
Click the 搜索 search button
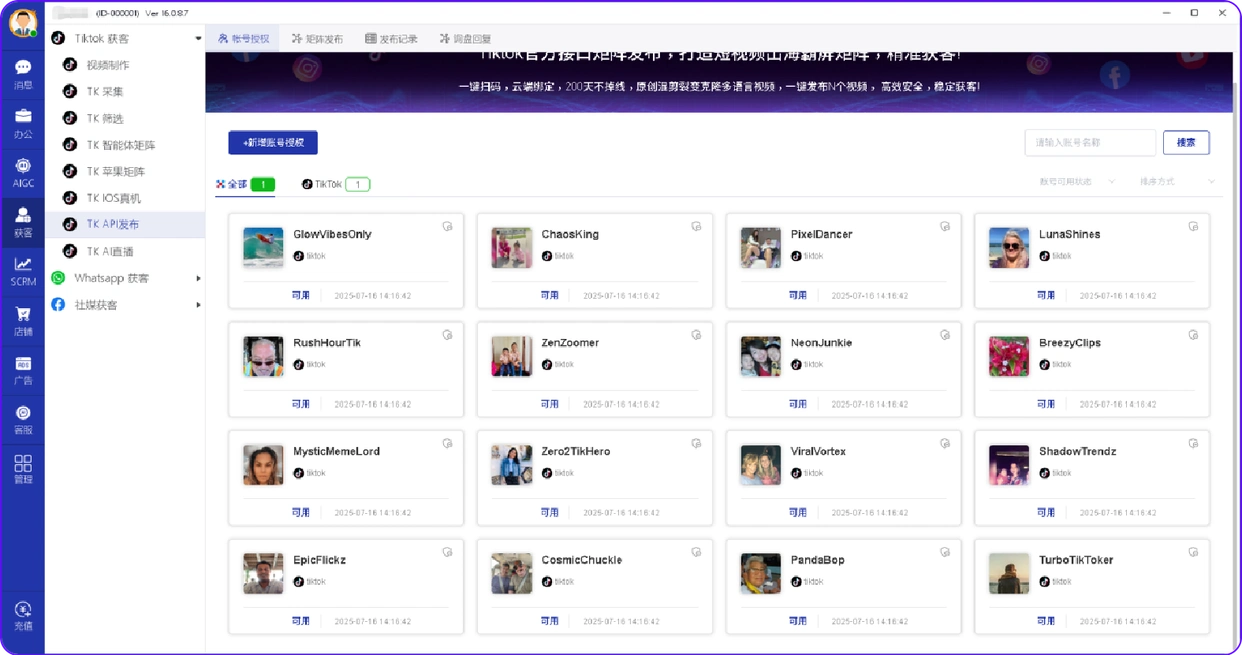(1185, 142)
